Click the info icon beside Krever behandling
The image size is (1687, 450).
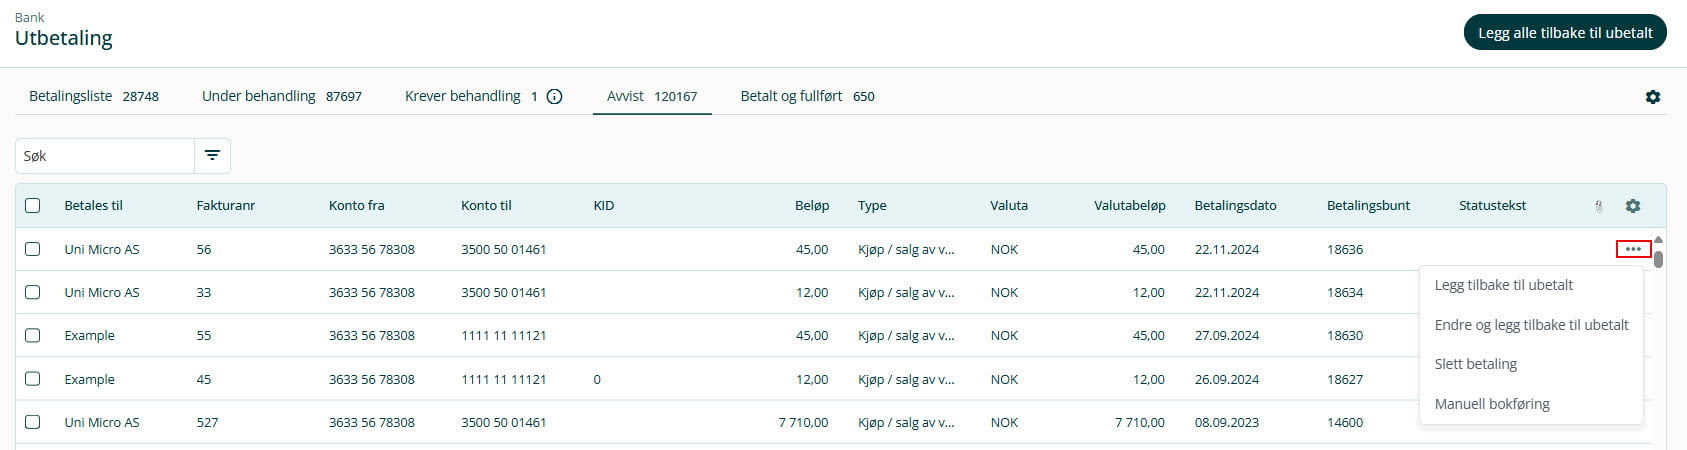click(554, 97)
